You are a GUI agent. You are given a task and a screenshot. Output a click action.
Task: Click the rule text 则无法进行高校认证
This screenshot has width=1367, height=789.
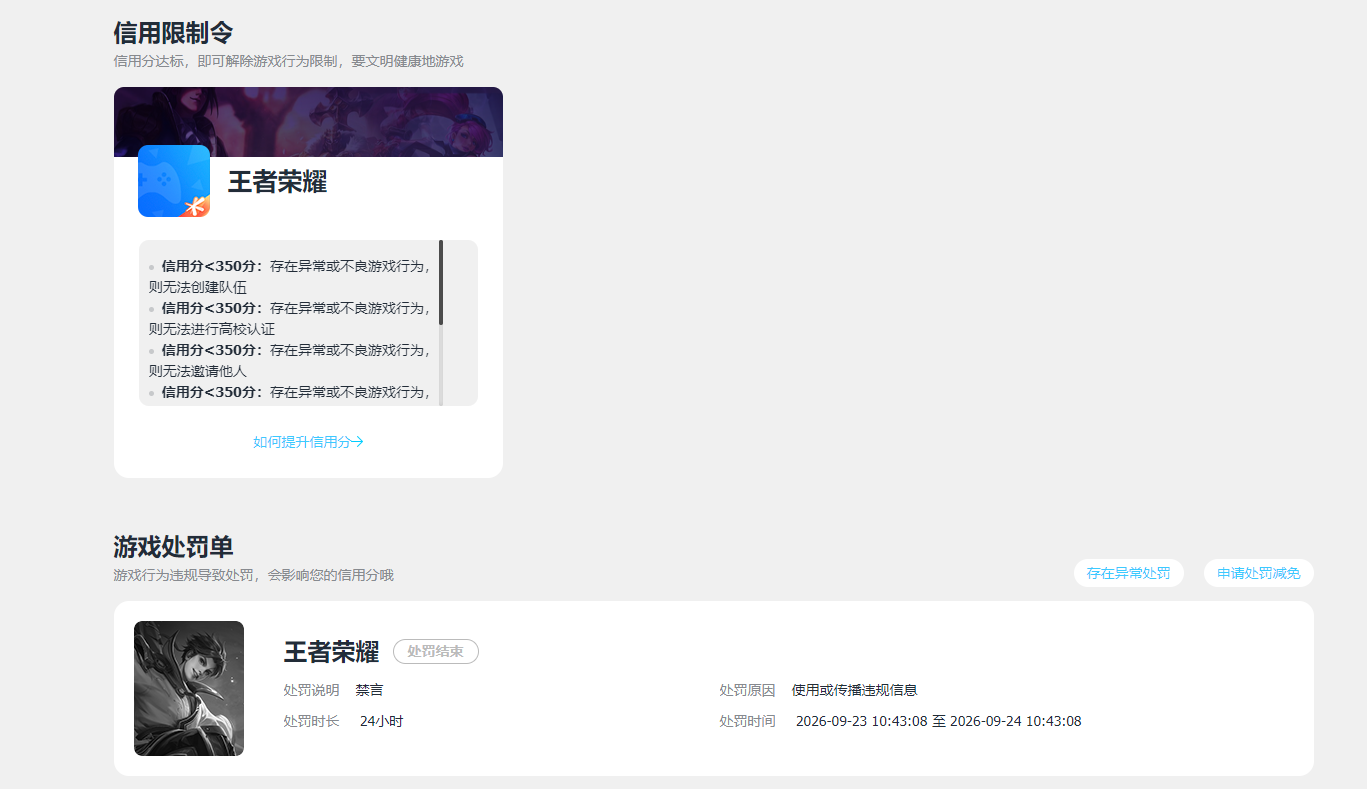pos(211,329)
